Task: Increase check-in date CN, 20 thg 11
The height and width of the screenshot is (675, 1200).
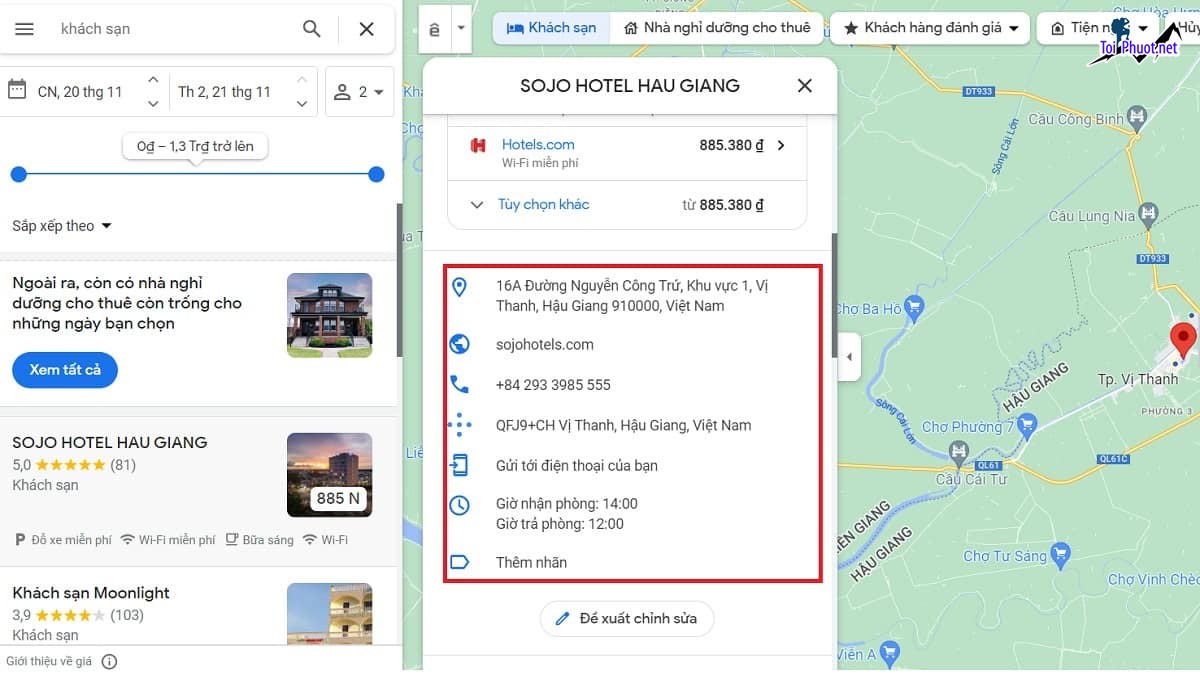Action: (153, 79)
